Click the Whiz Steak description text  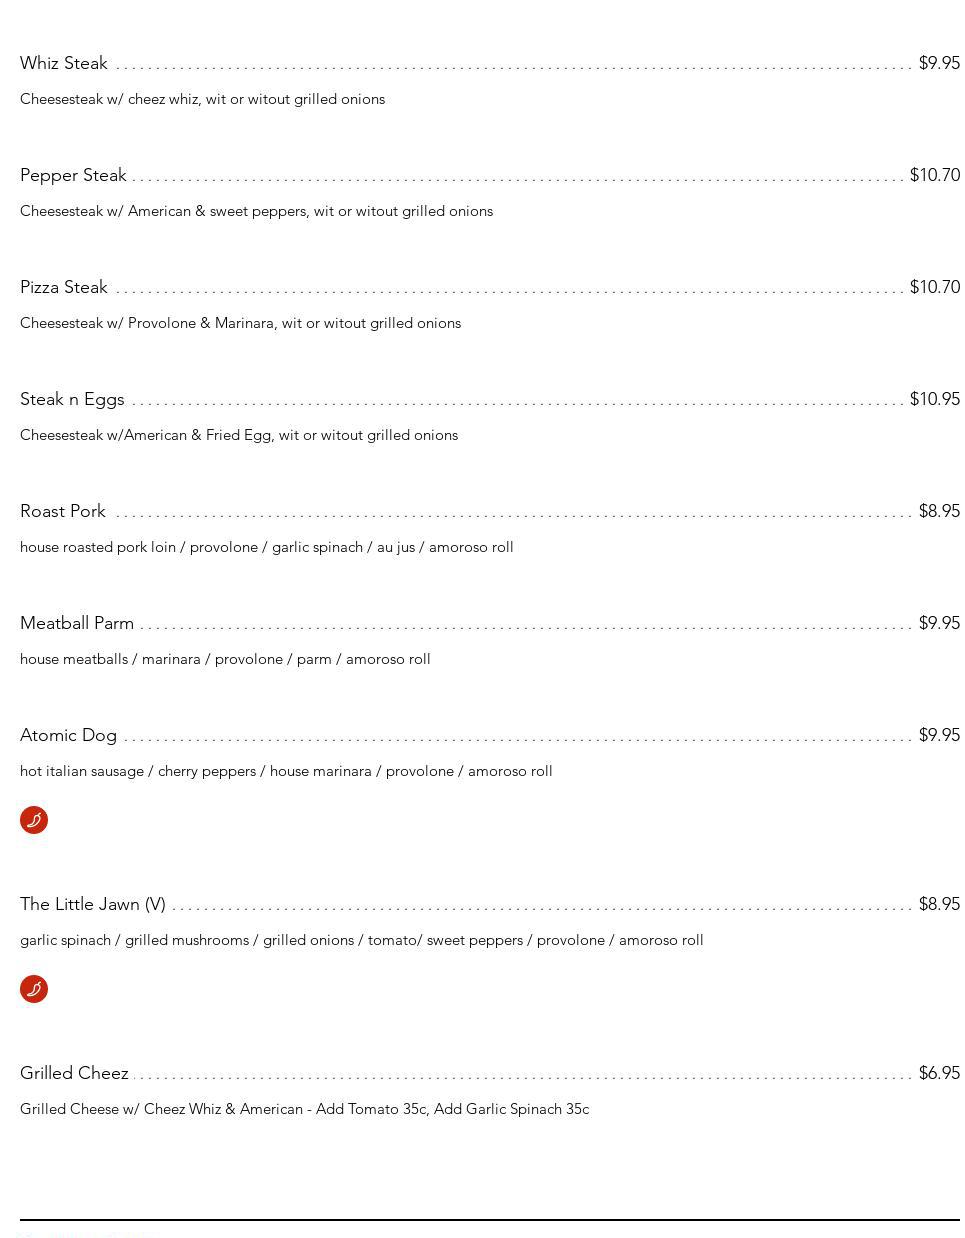click(x=202, y=99)
